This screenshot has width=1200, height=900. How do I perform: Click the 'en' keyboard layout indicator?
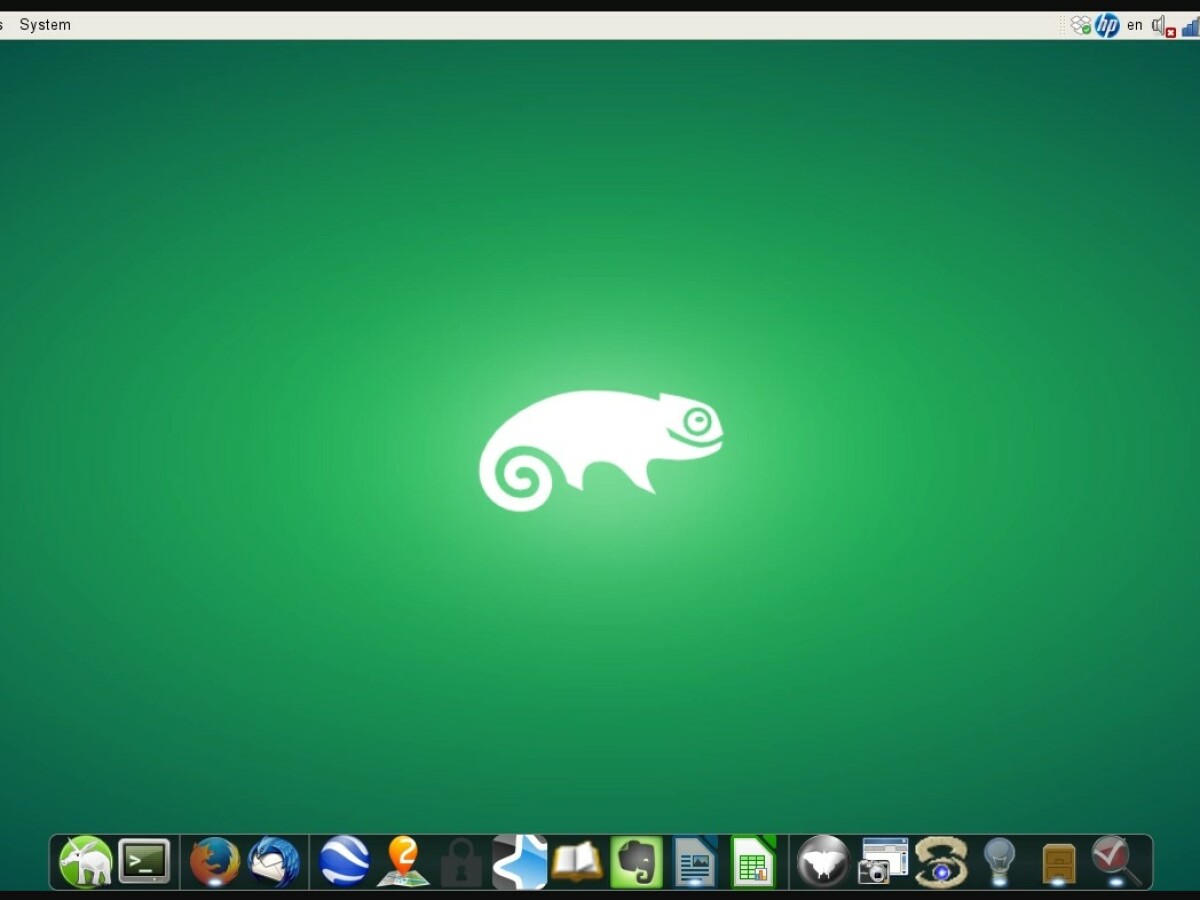tap(1135, 25)
